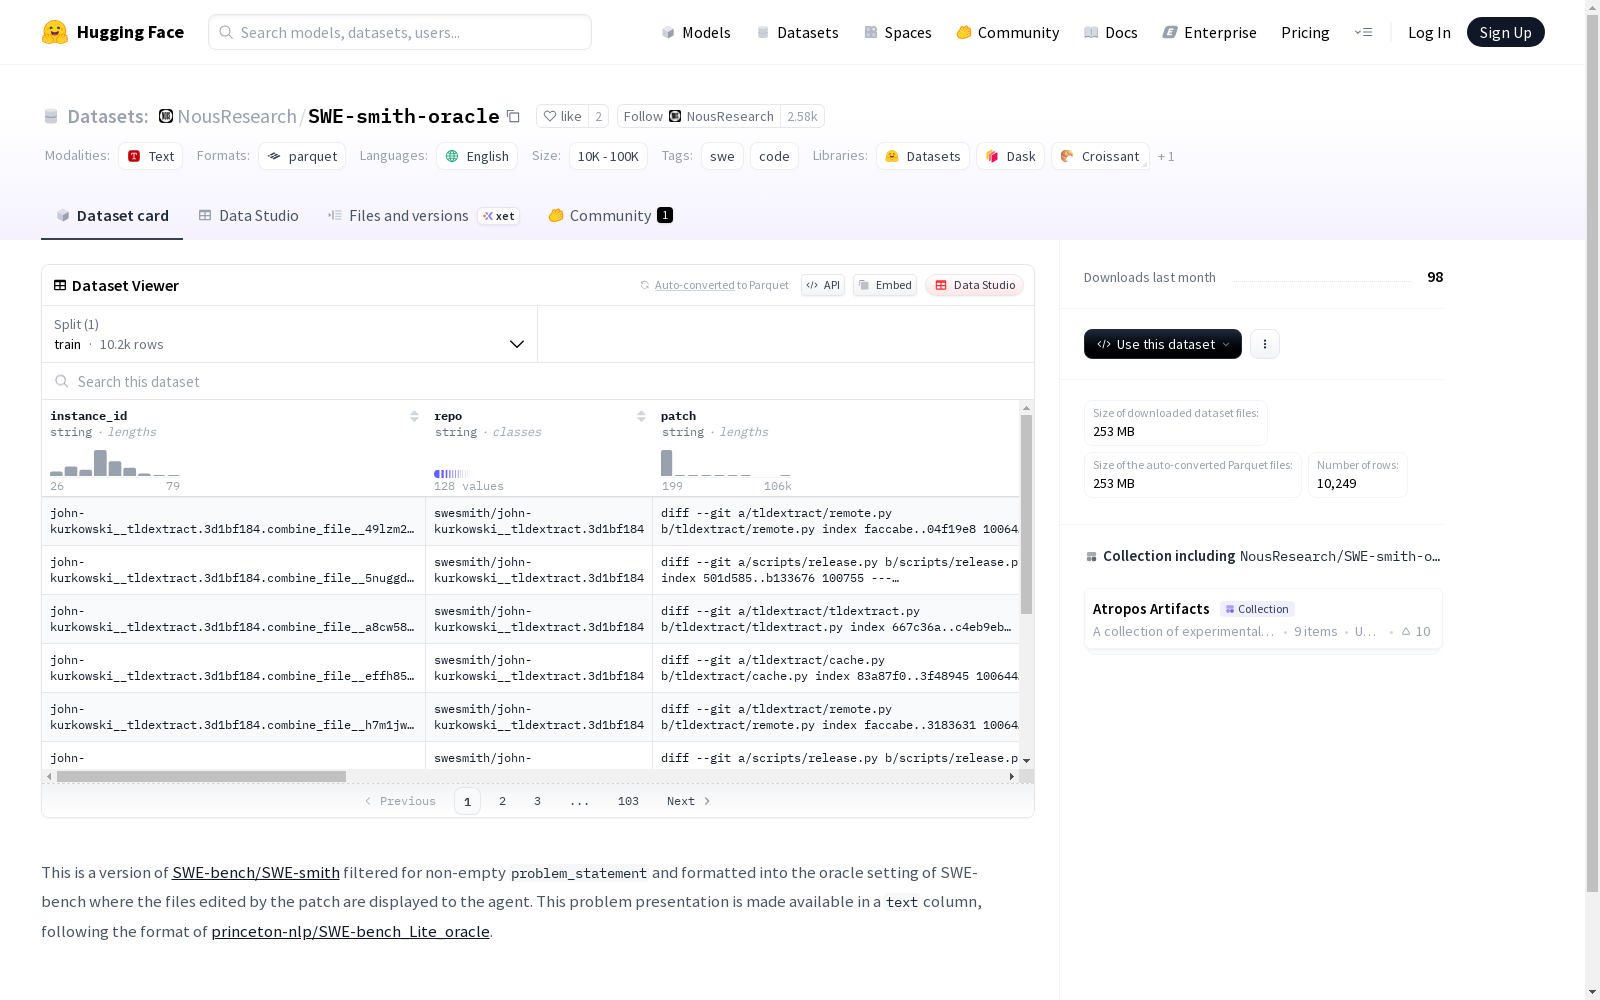Open the API button in Dataset Viewer
1600x1000 pixels.
coord(823,285)
